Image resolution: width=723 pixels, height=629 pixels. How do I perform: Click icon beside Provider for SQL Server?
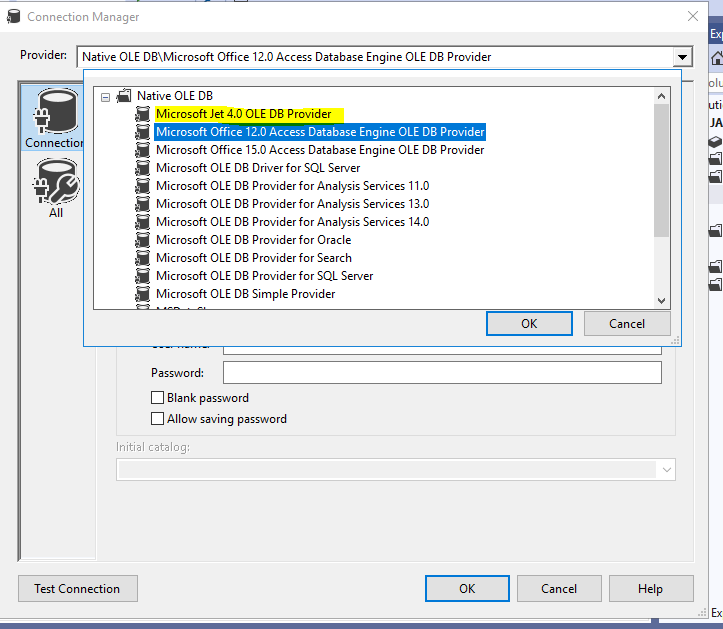click(142, 276)
